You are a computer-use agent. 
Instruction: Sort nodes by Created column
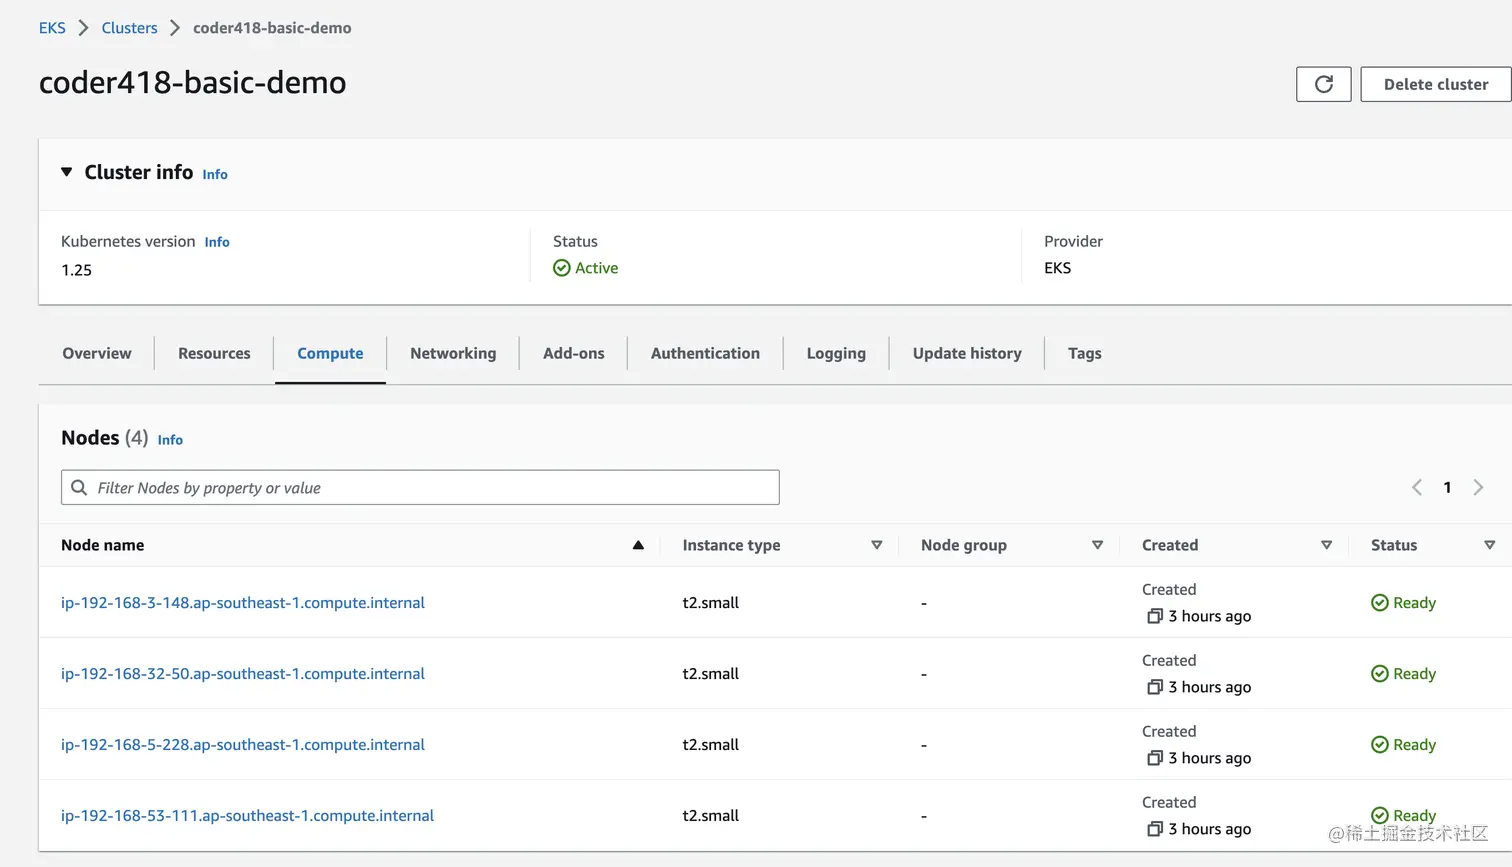[1326, 545]
